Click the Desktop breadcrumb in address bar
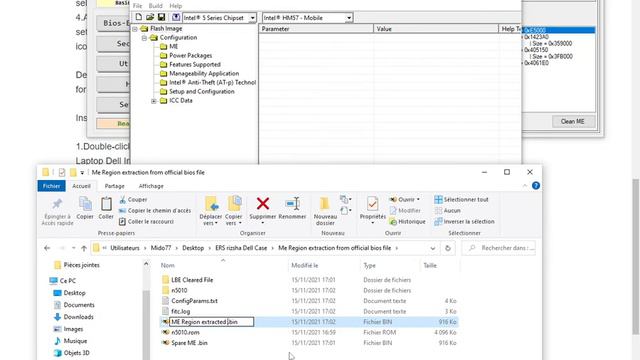The height and width of the screenshot is (360, 640). point(193,248)
